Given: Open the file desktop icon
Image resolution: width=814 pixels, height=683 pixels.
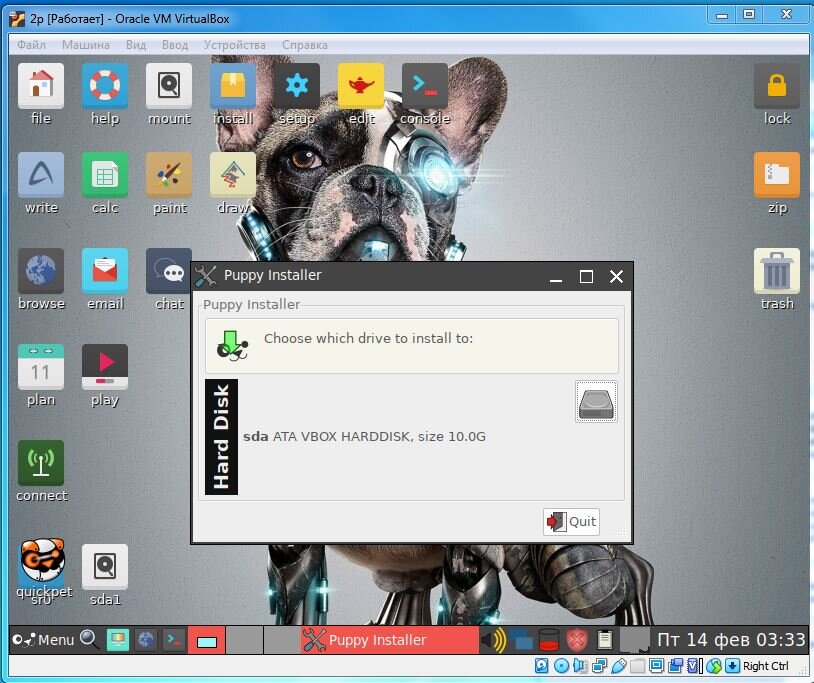Looking at the screenshot, I should point(41,86).
